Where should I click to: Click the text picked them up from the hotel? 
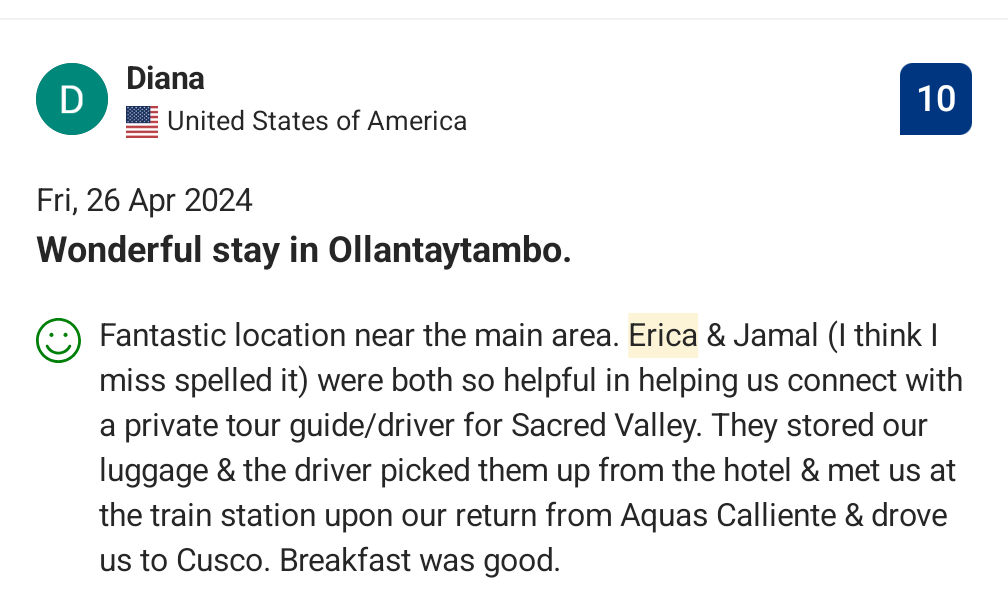pos(586,470)
